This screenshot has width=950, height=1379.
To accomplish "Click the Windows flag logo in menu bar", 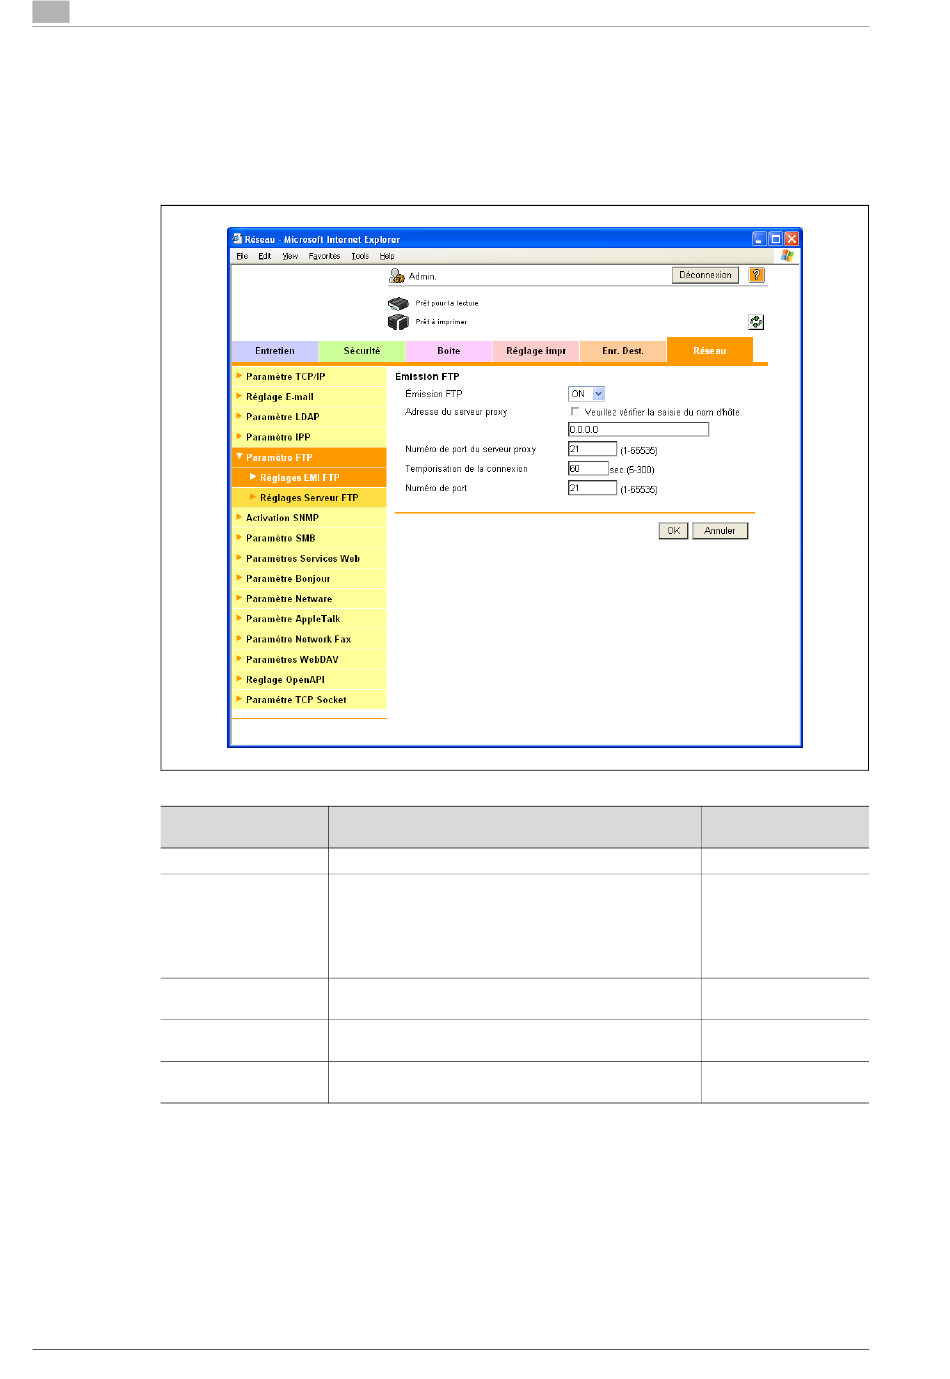I will tap(787, 256).
